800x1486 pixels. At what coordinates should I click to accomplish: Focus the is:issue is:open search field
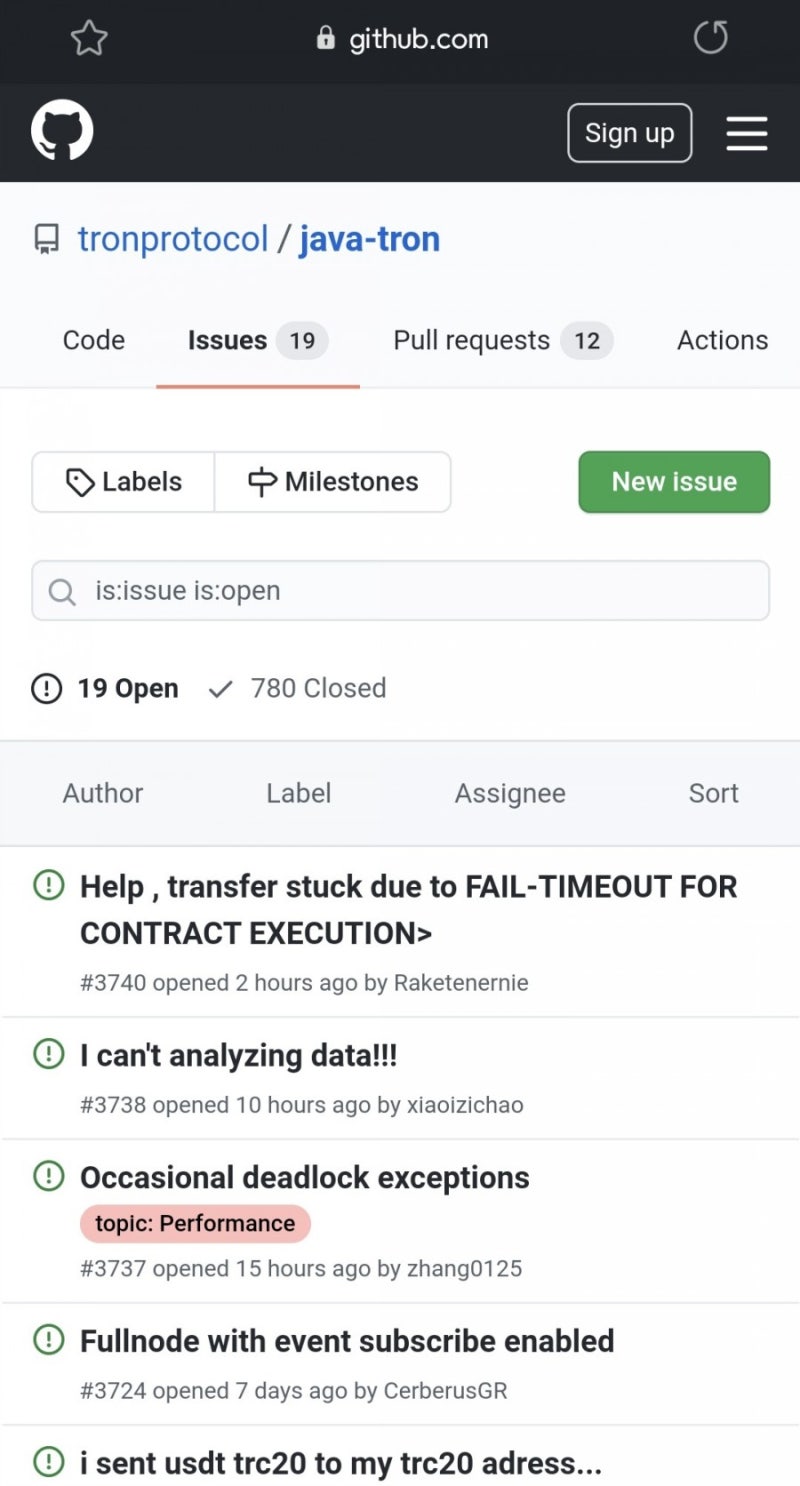pyautogui.click(x=420, y=591)
